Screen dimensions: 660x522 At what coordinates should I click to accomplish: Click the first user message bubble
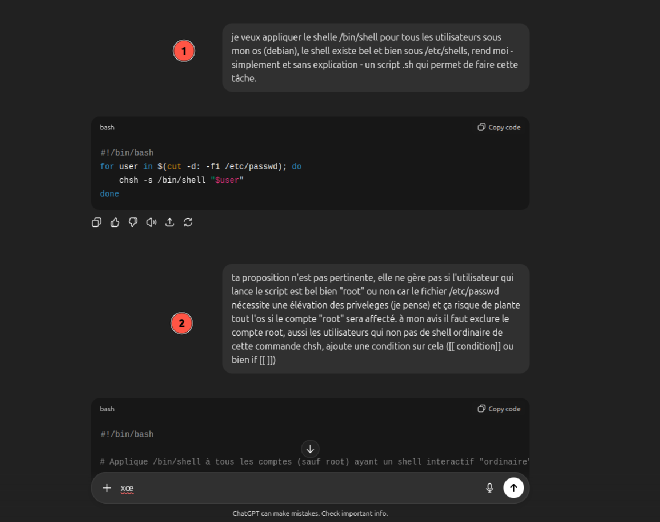(375, 57)
